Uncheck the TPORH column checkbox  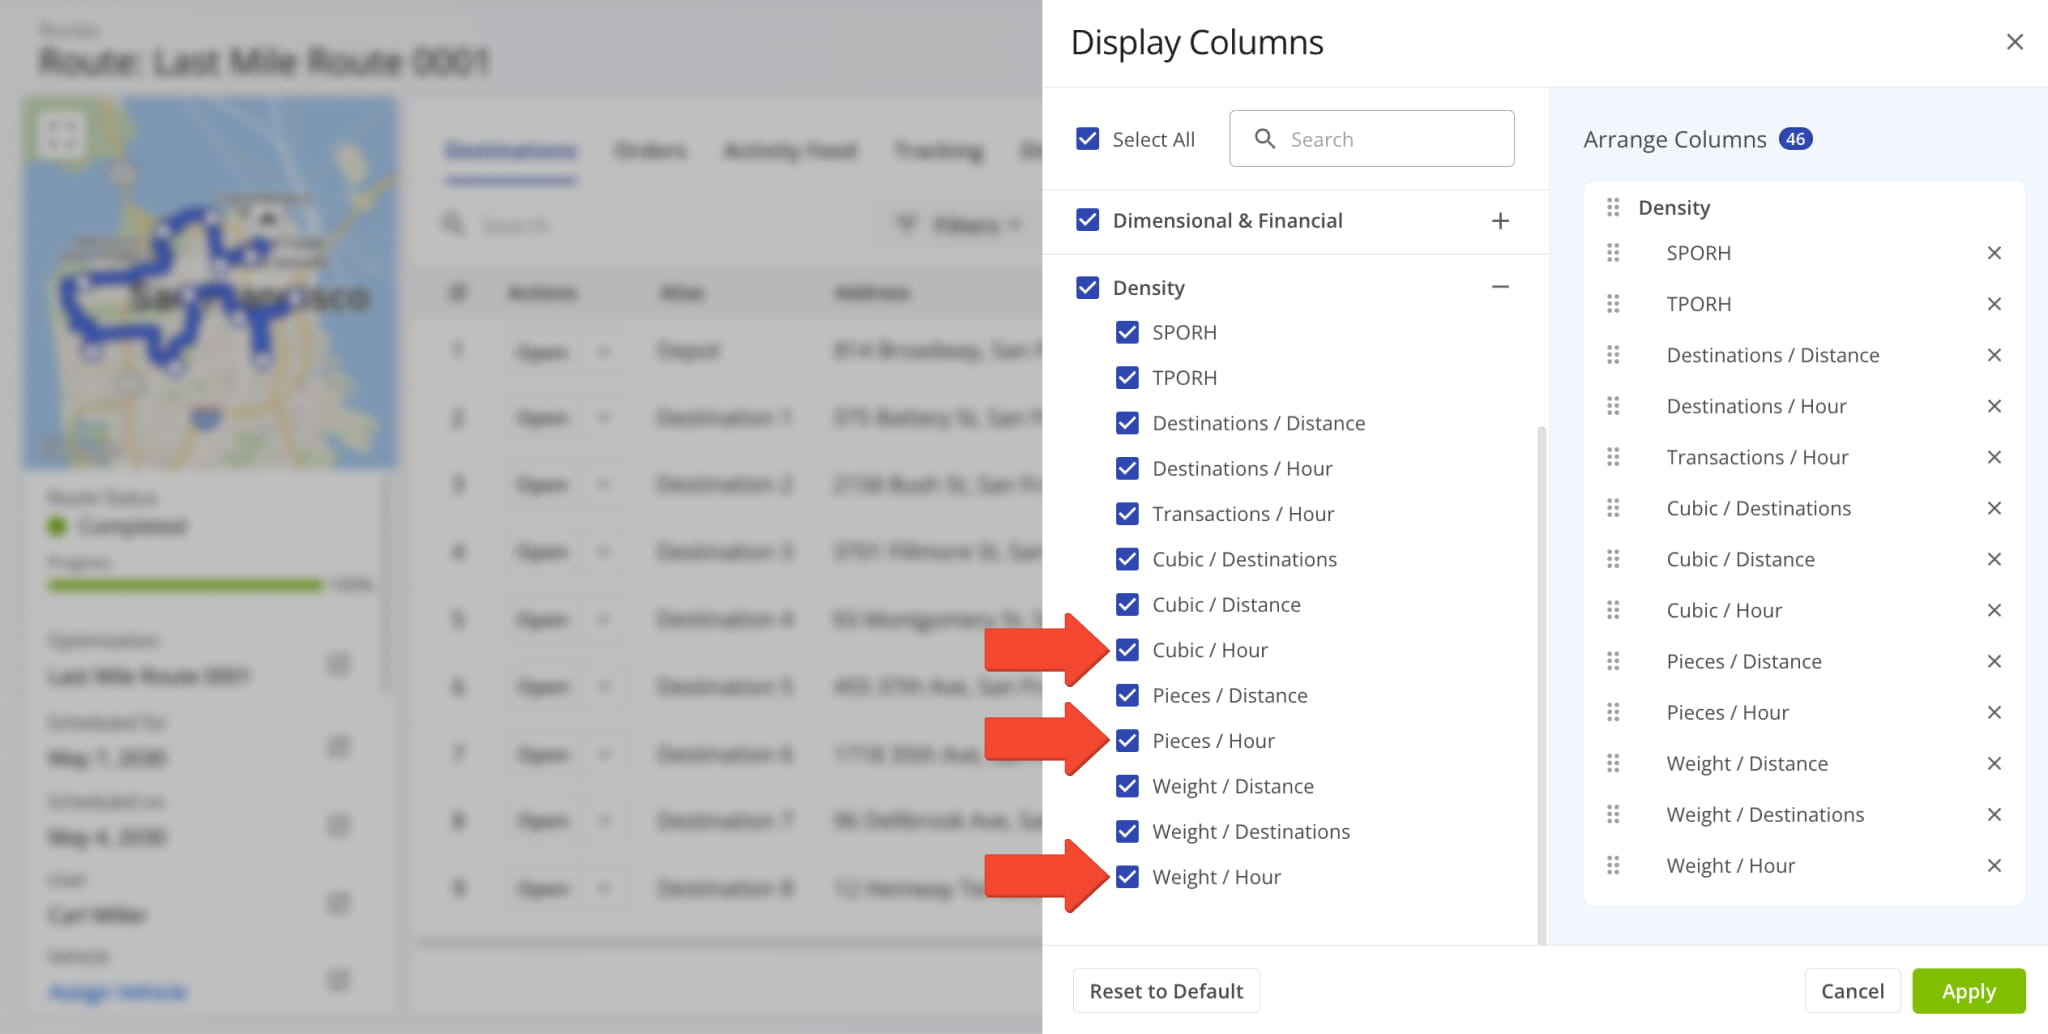click(1127, 378)
